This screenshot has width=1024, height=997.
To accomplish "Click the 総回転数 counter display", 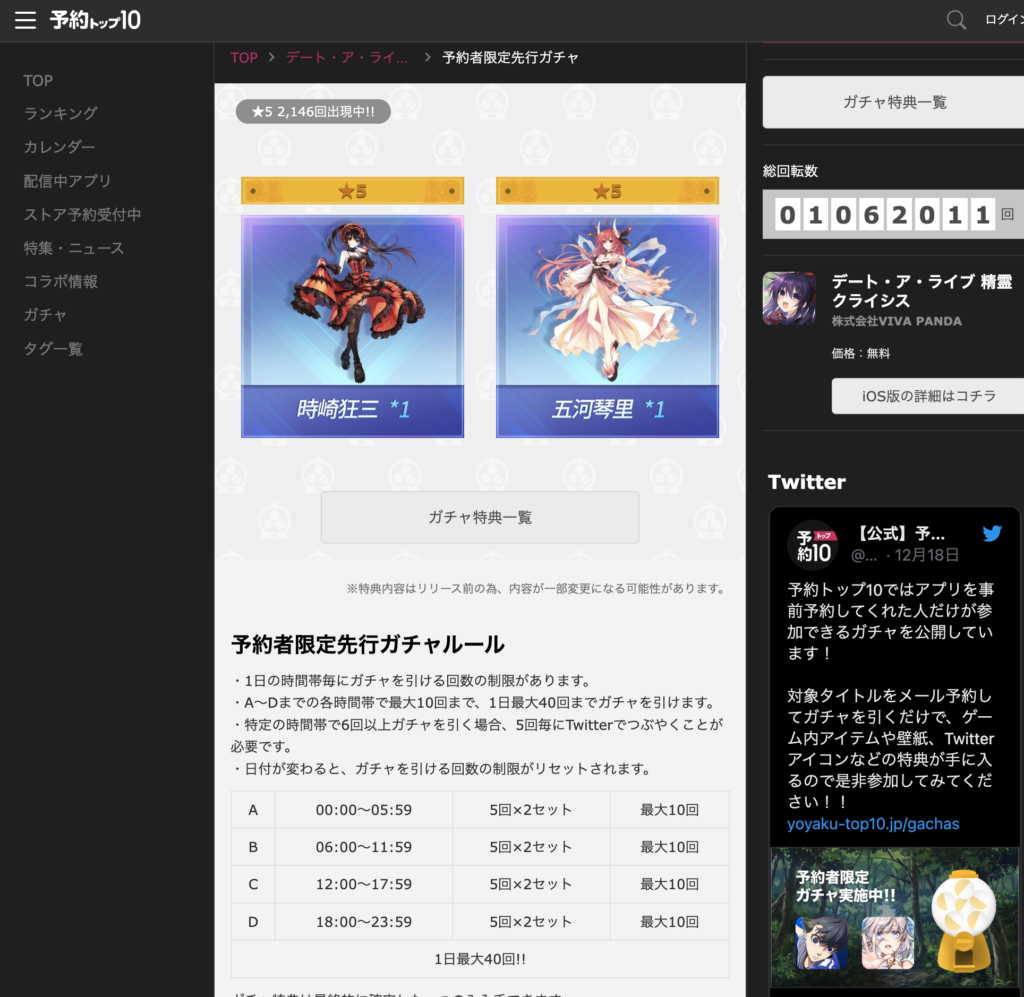I will 893,214.
